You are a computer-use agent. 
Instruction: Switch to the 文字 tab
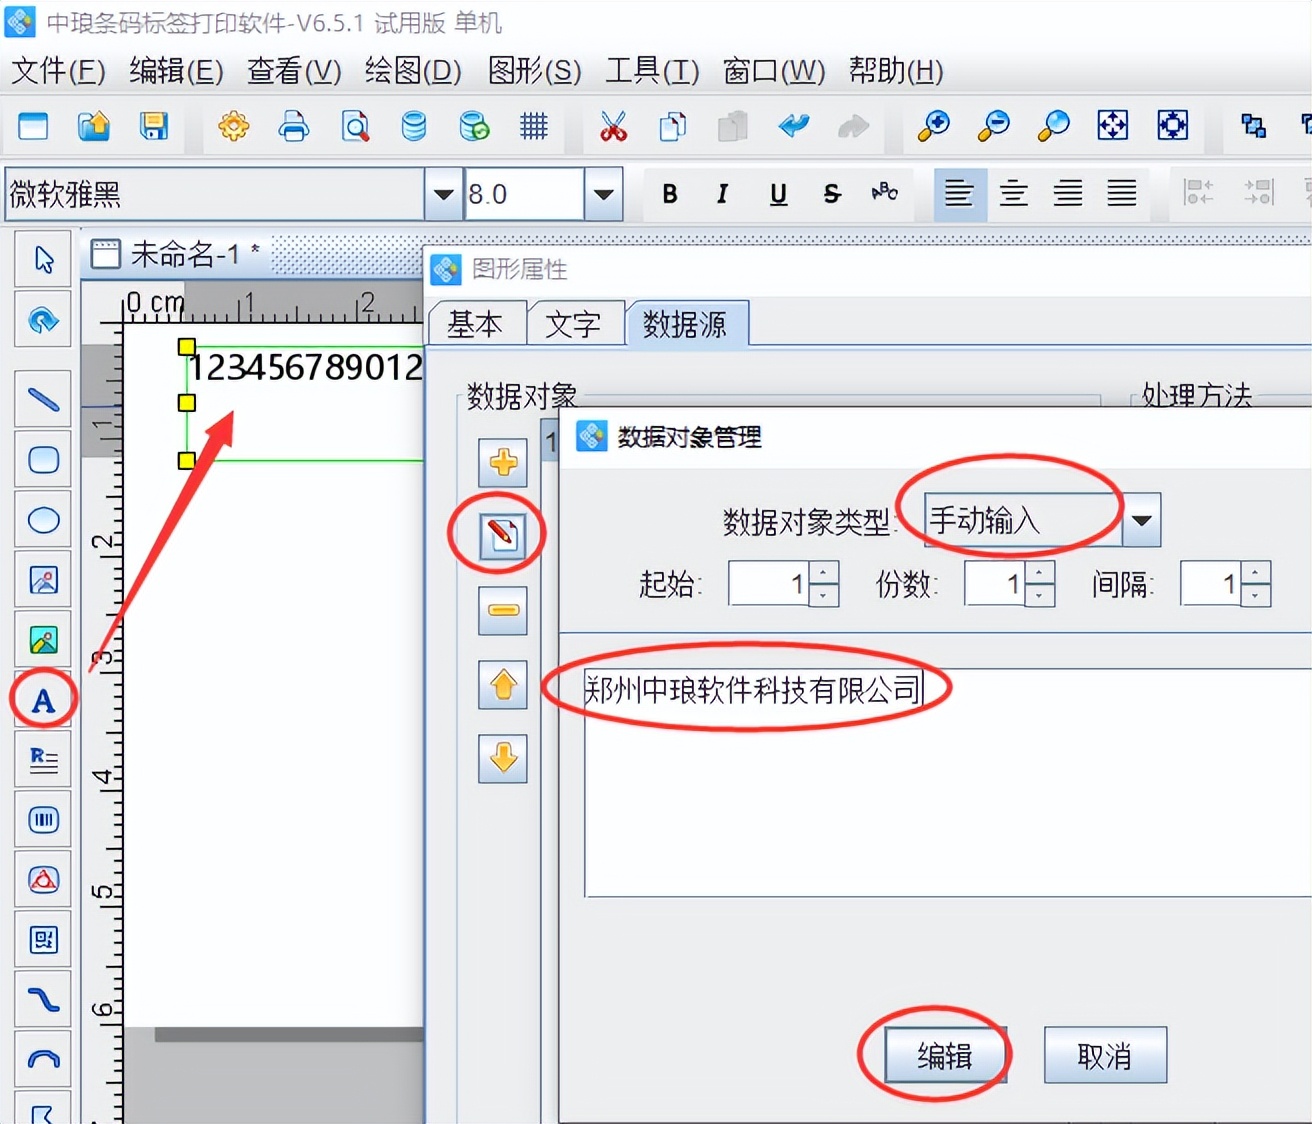[574, 322]
